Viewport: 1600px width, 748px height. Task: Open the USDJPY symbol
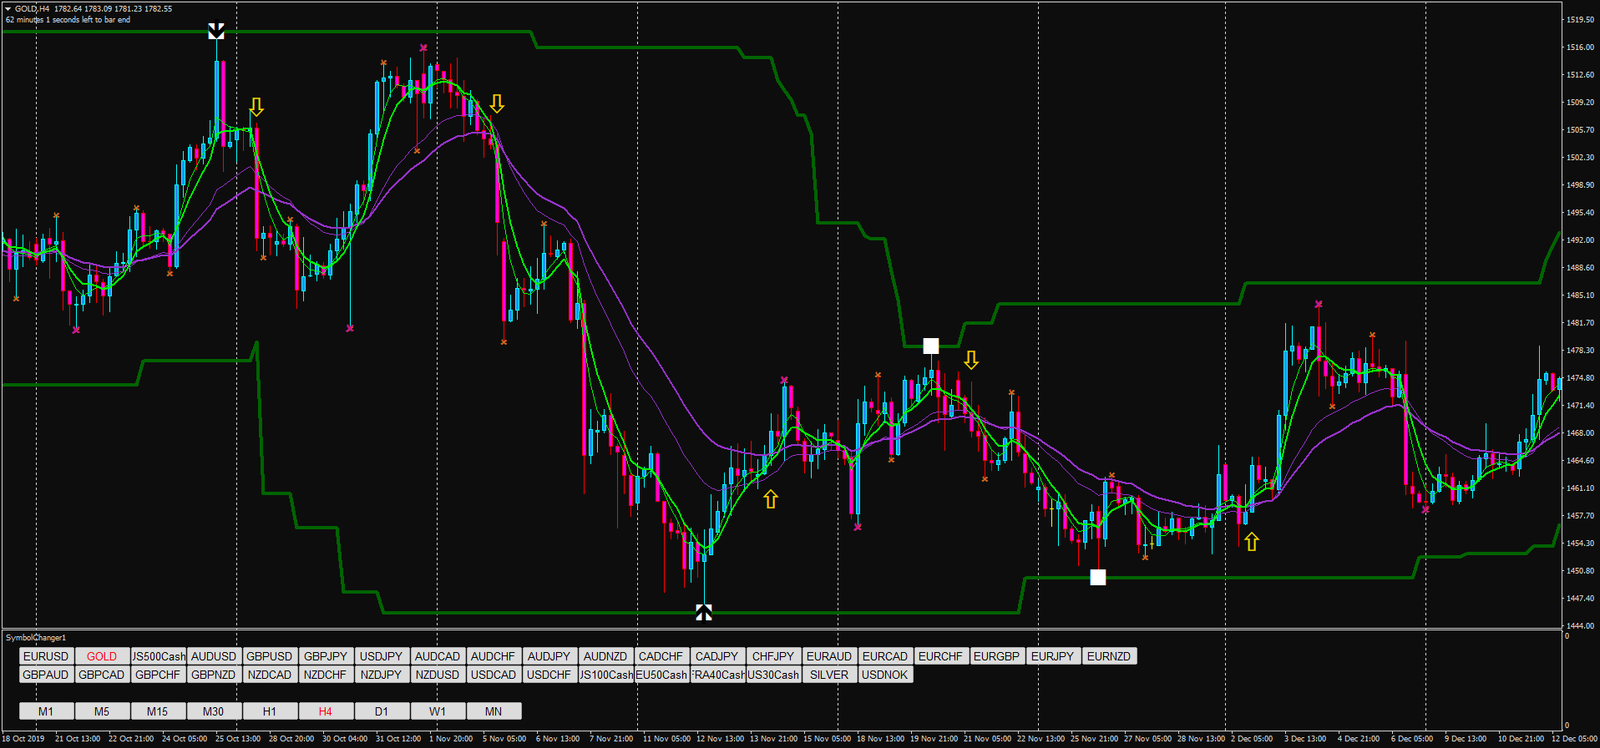pyautogui.click(x=381, y=656)
